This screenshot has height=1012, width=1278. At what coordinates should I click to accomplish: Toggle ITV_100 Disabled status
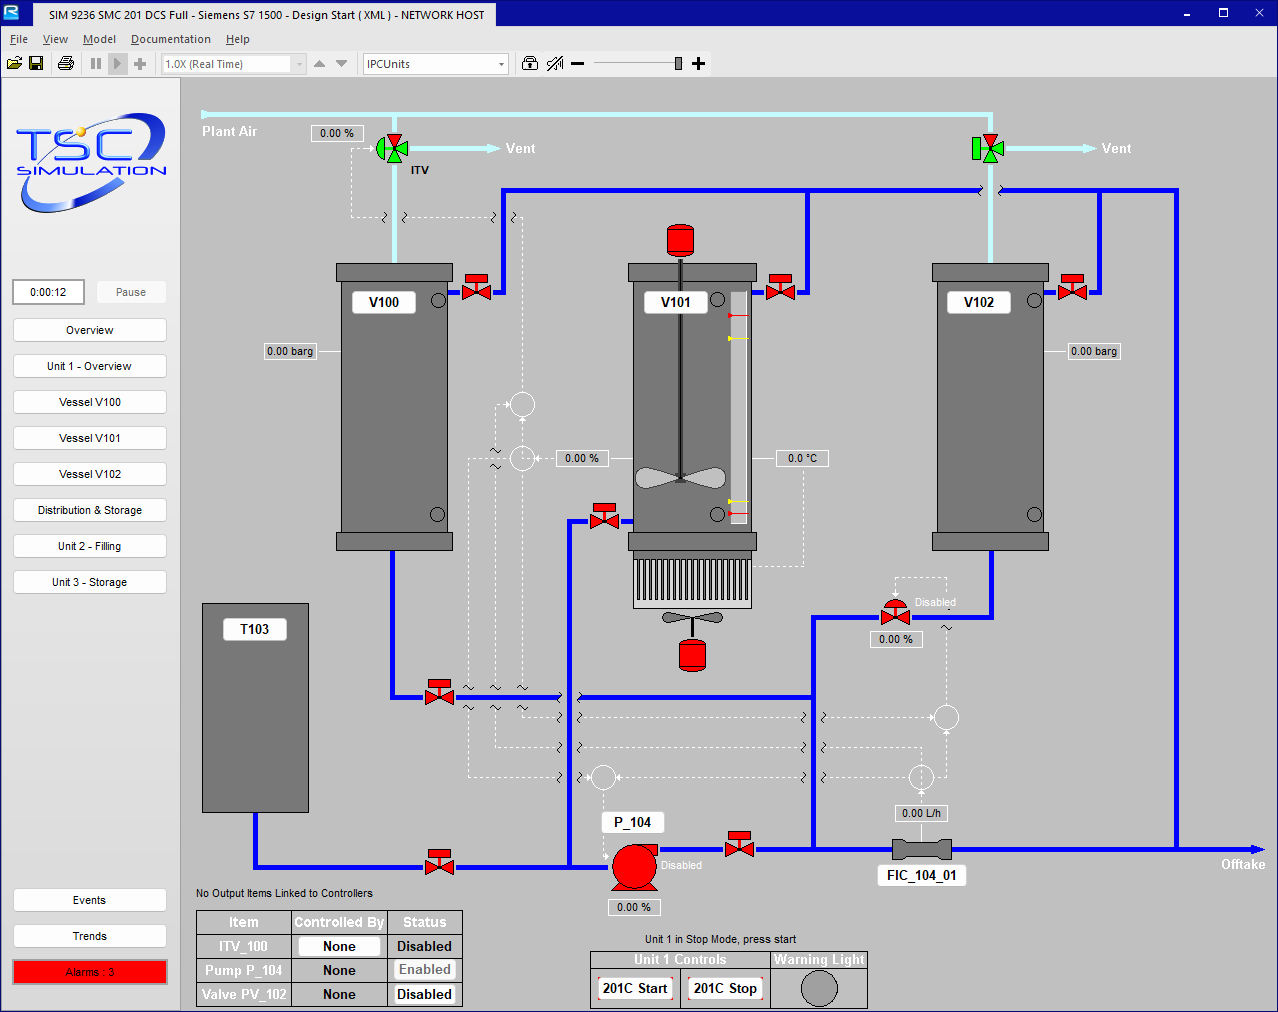[425, 946]
